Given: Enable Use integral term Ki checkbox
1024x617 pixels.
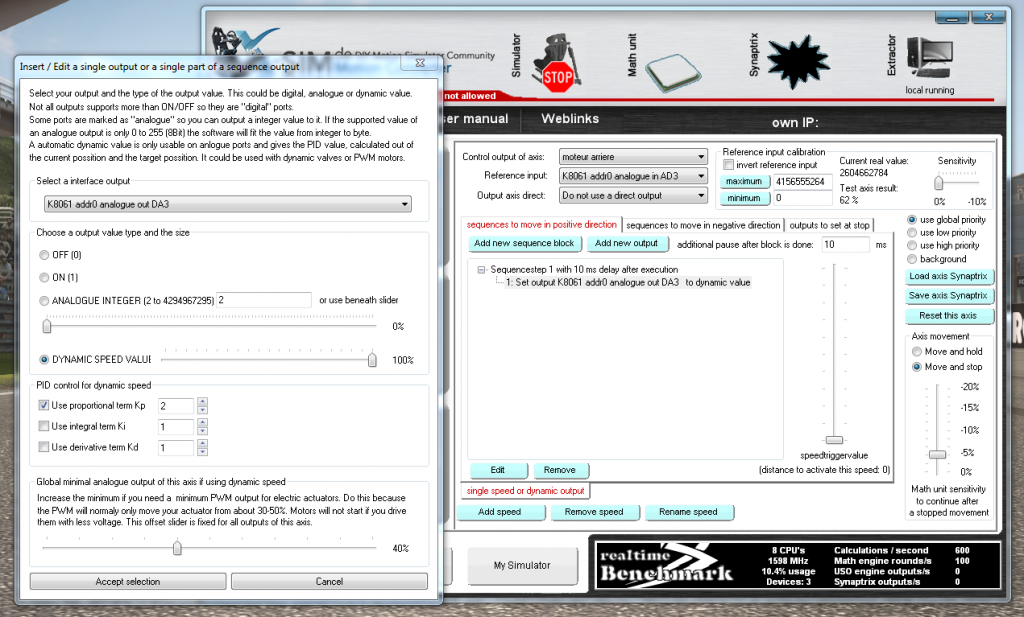Looking at the screenshot, I should (44, 426).
